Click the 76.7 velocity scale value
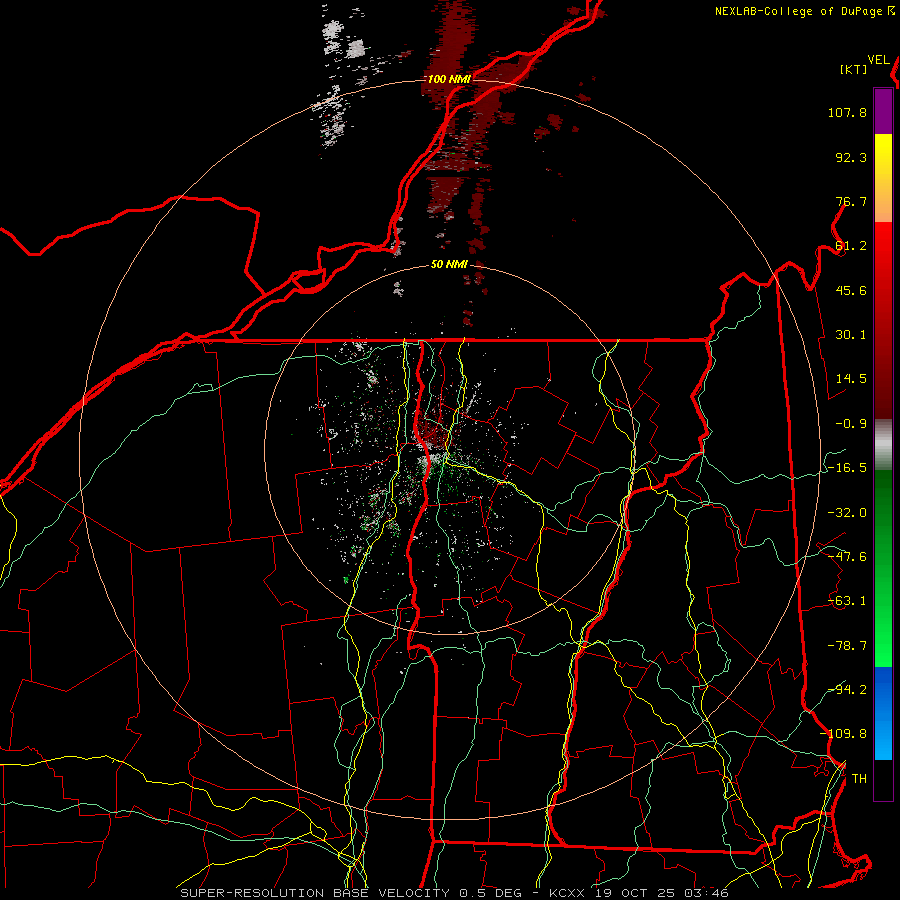The width and height of the screenshot is (900, 900). coord(851,201)
